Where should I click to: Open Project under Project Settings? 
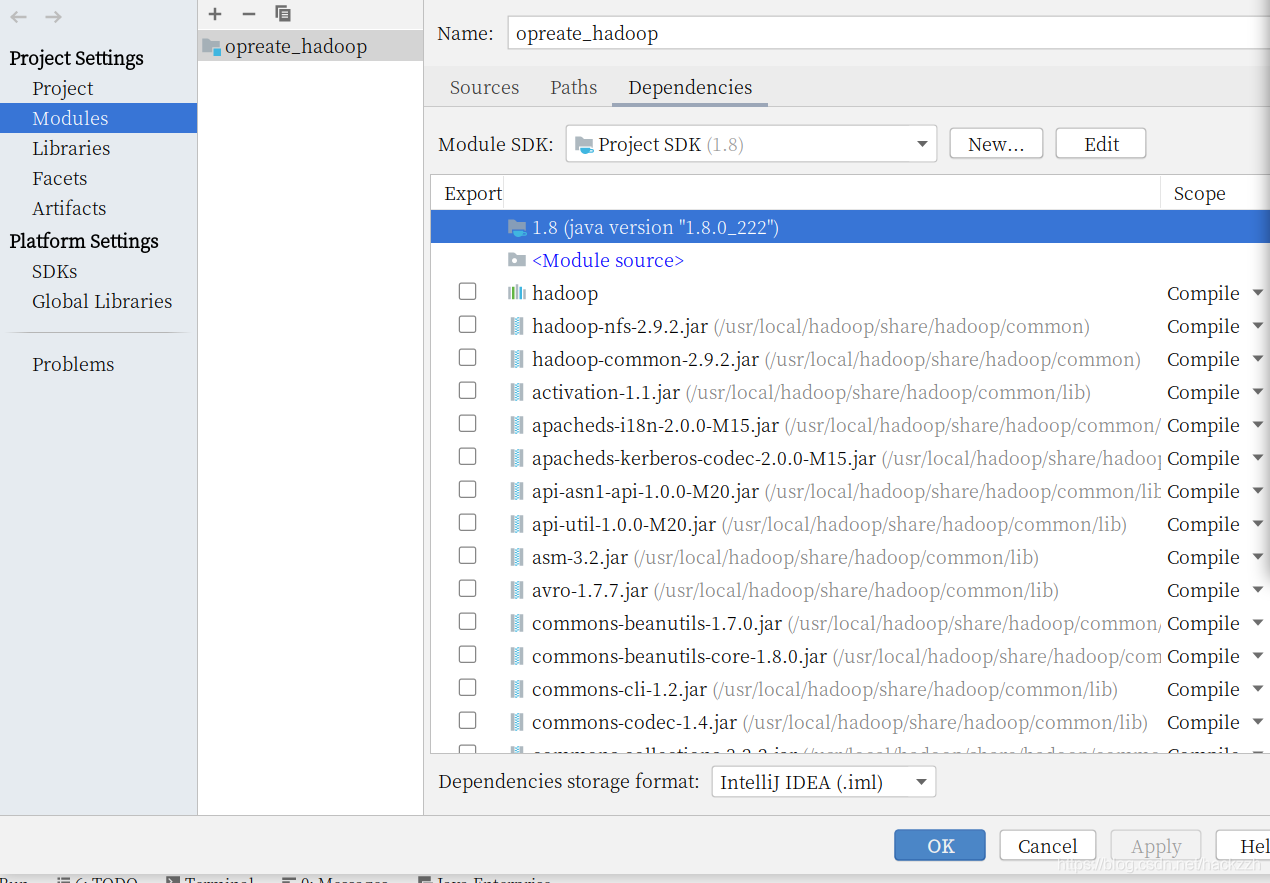click(x=62, y=88)
